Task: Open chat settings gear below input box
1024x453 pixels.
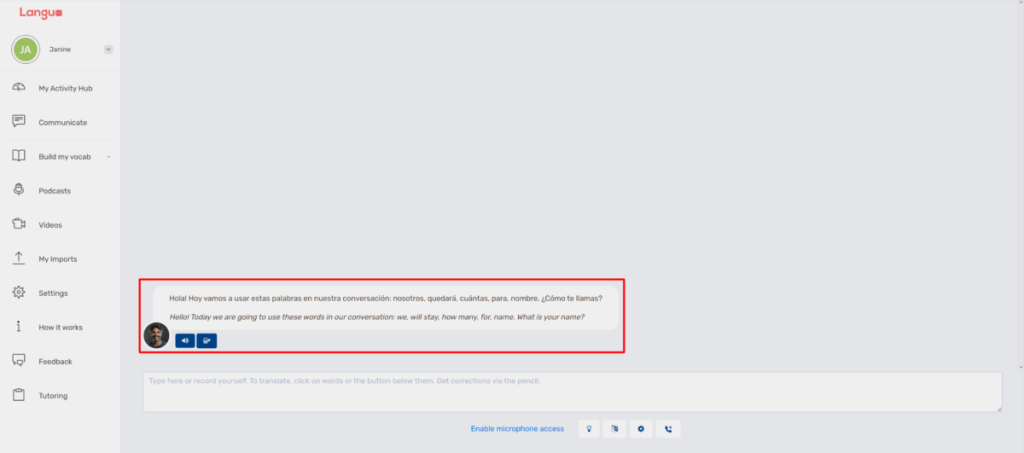Action: pos(641,429)
